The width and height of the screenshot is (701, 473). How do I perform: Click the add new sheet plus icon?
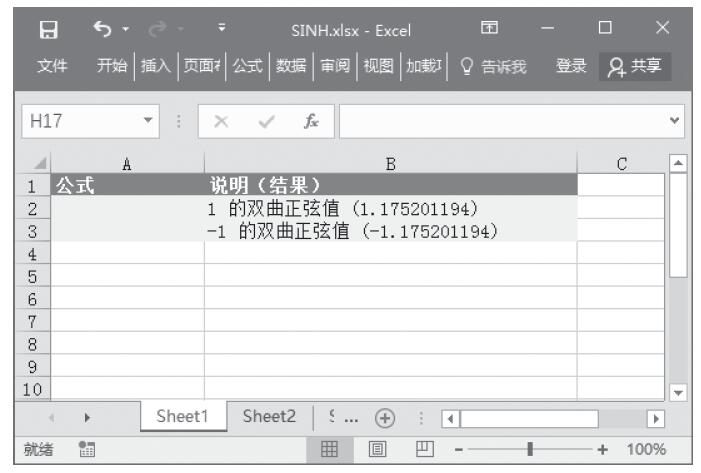pos(383,418)
